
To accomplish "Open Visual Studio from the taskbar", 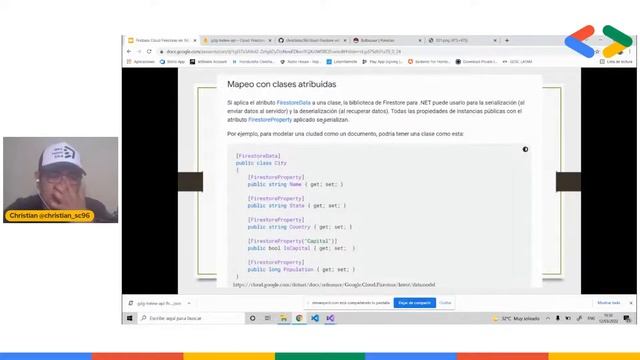I will click(x=330, y=318).
